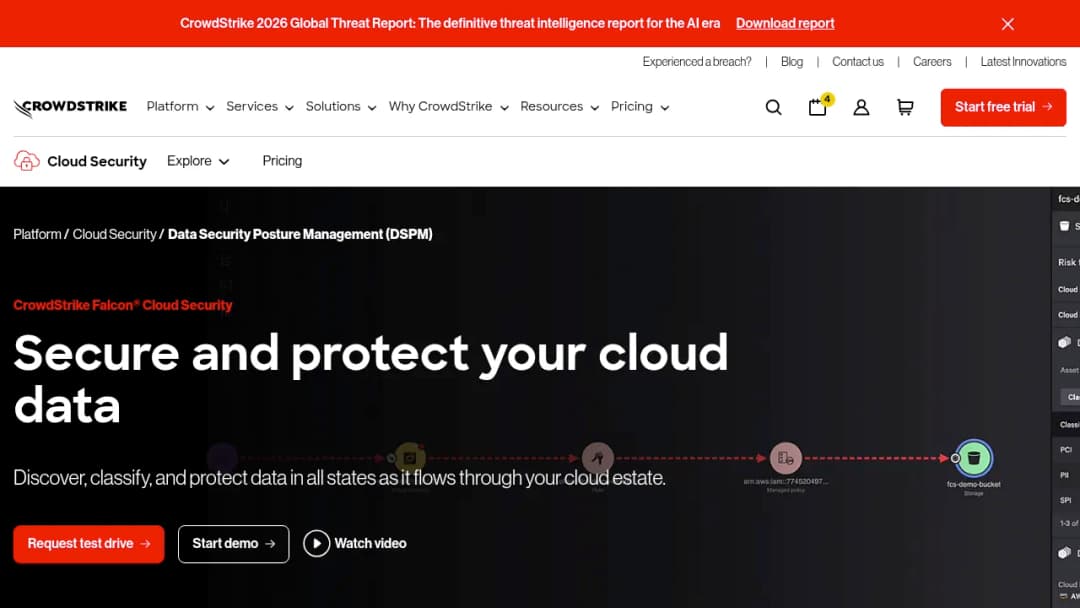
Task: Open the Contact us link
Action: pyautogui.click(x=858, y=62)
